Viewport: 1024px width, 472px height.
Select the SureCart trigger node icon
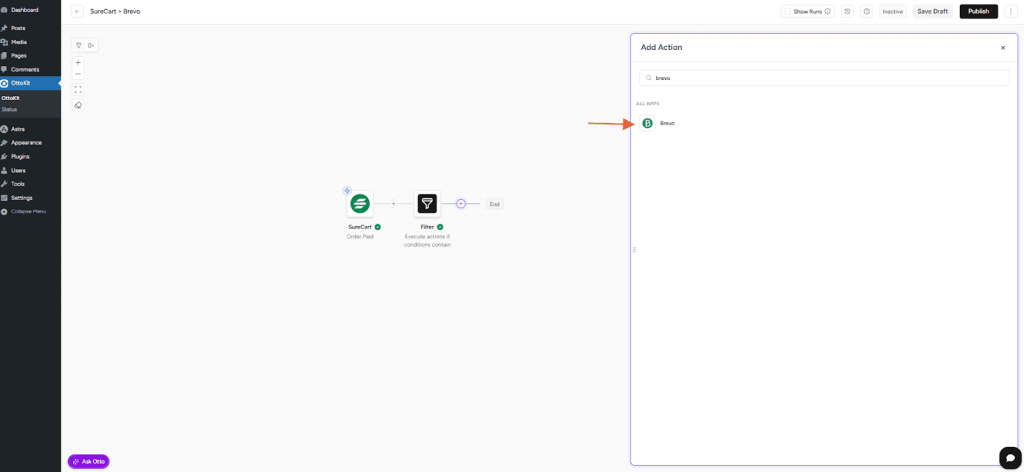tap(360, 204)
